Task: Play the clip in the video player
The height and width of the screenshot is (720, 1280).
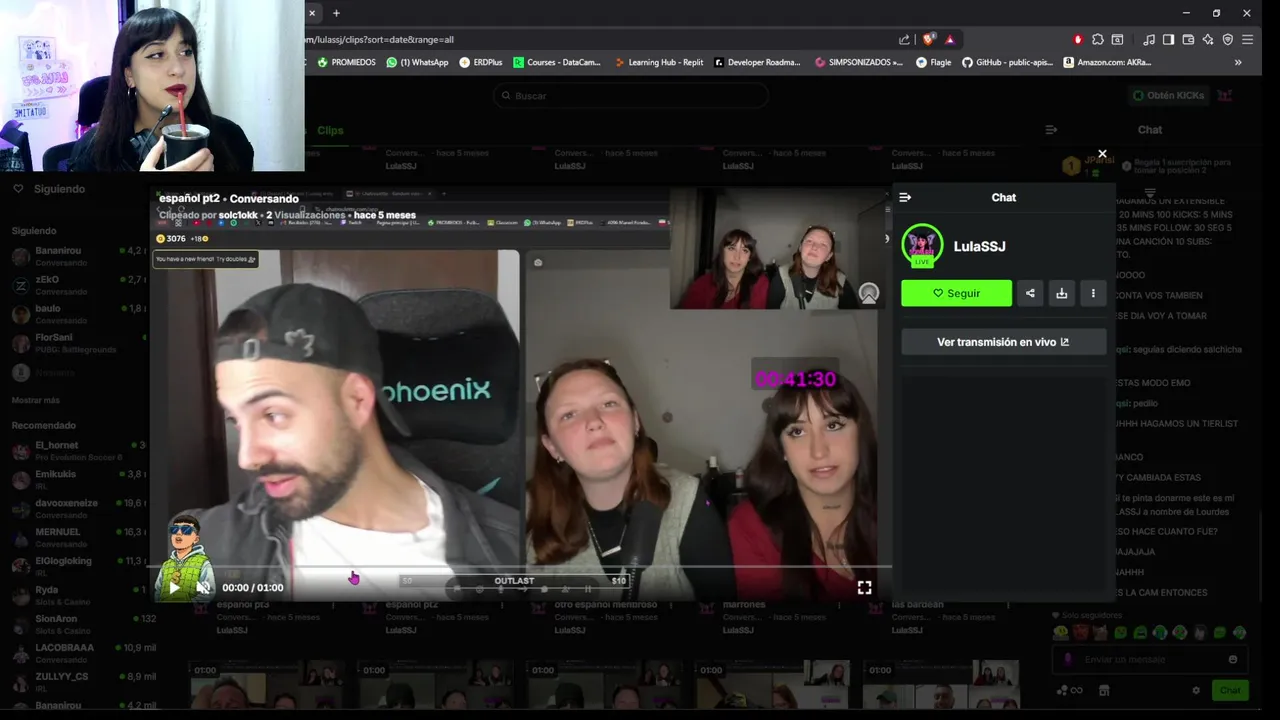Action: [x=174, y=588]
